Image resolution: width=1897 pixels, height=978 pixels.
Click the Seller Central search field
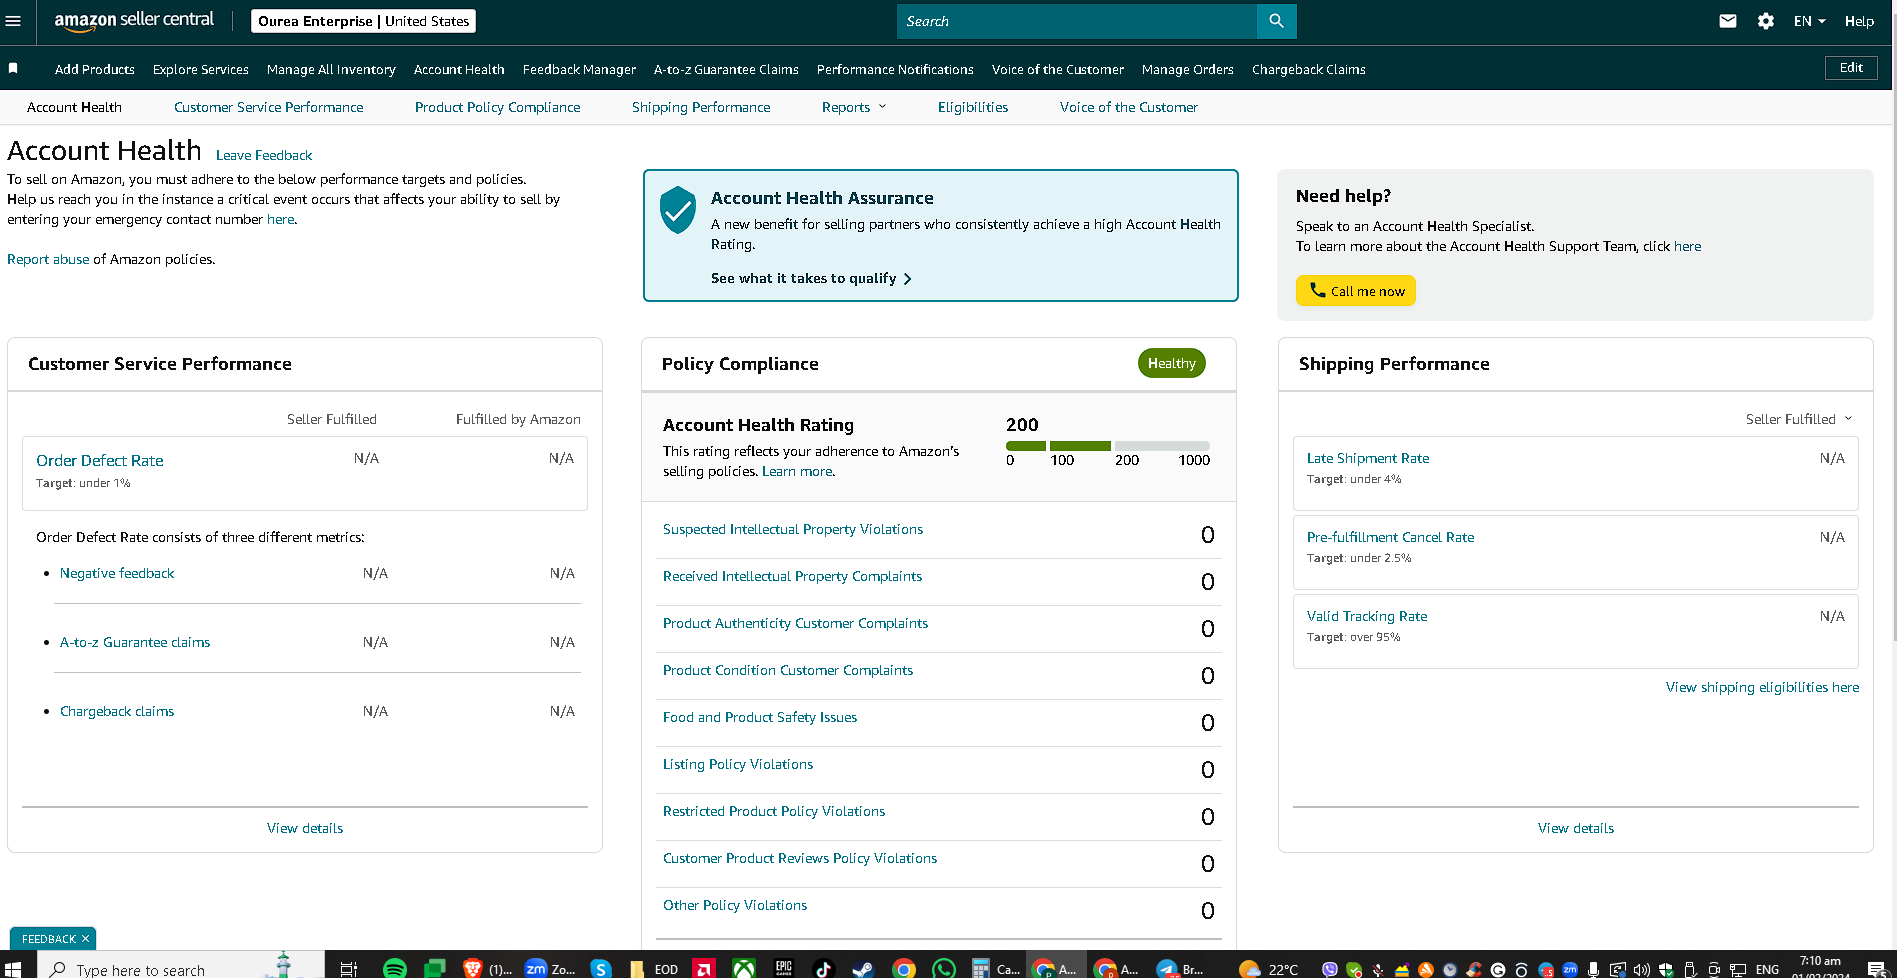pyautogui.click(x=1077, y=21)
